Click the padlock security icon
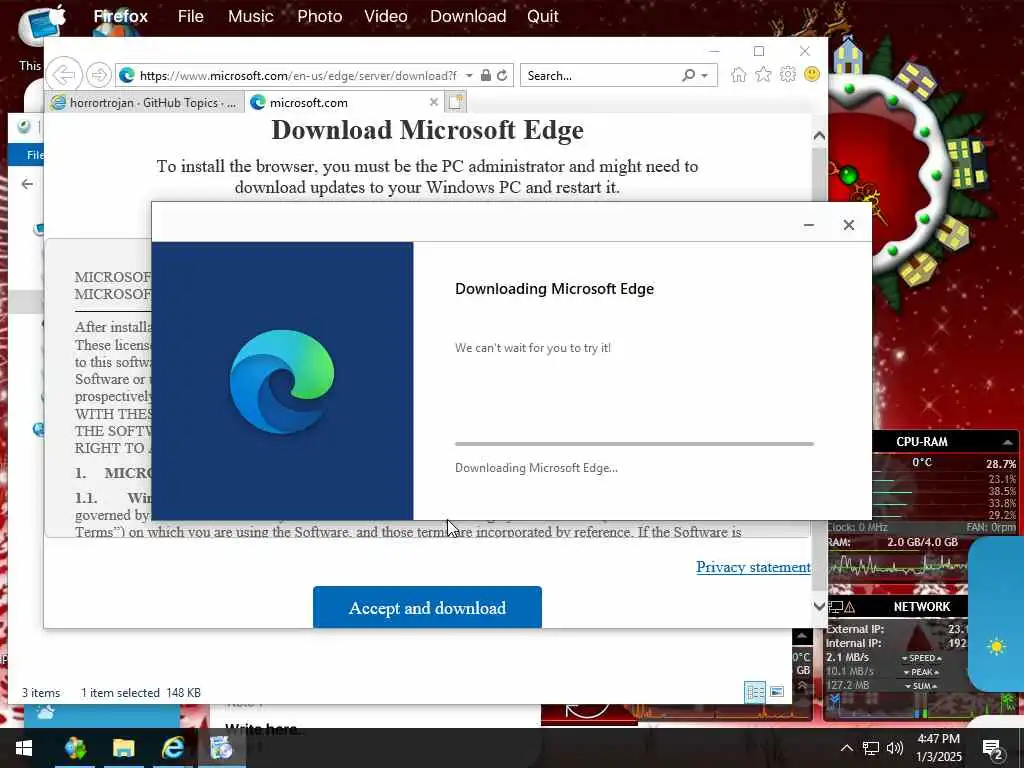The height and width of the screenshot is (768, 1024). pyautogui.click(x=486, y=76)
